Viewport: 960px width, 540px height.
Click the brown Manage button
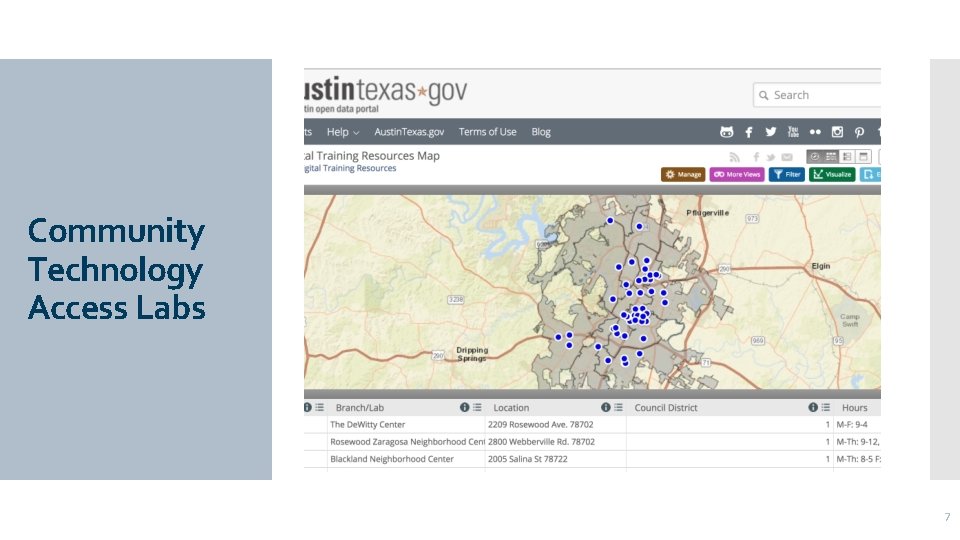tap(683, 174)
